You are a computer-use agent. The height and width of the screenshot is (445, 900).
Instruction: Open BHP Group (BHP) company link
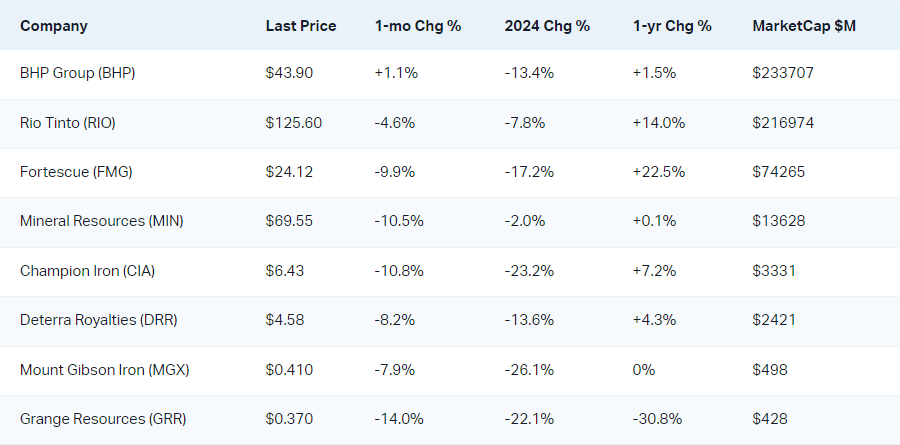tap(77, 73)
